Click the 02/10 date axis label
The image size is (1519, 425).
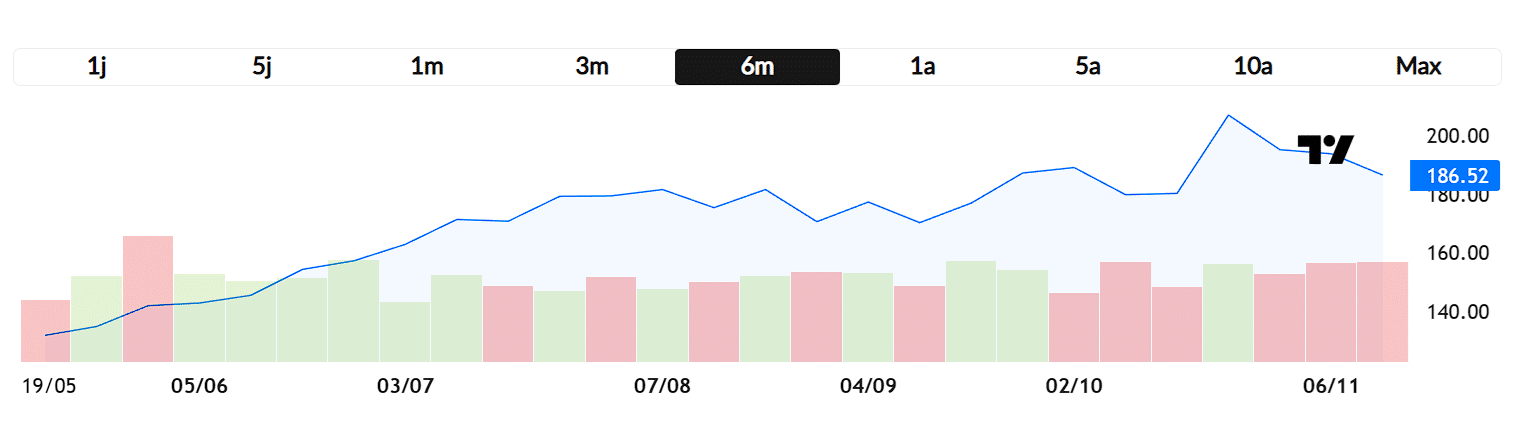point(1072,387)
